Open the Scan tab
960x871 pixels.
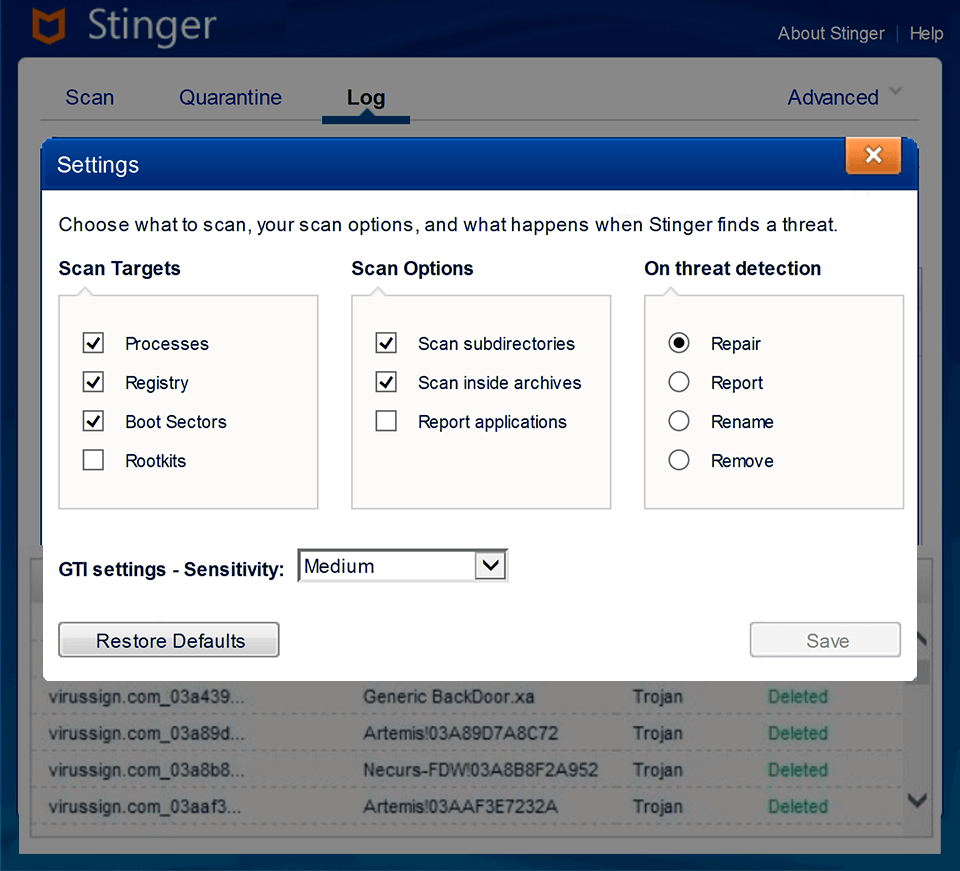[x=89, y=97]
